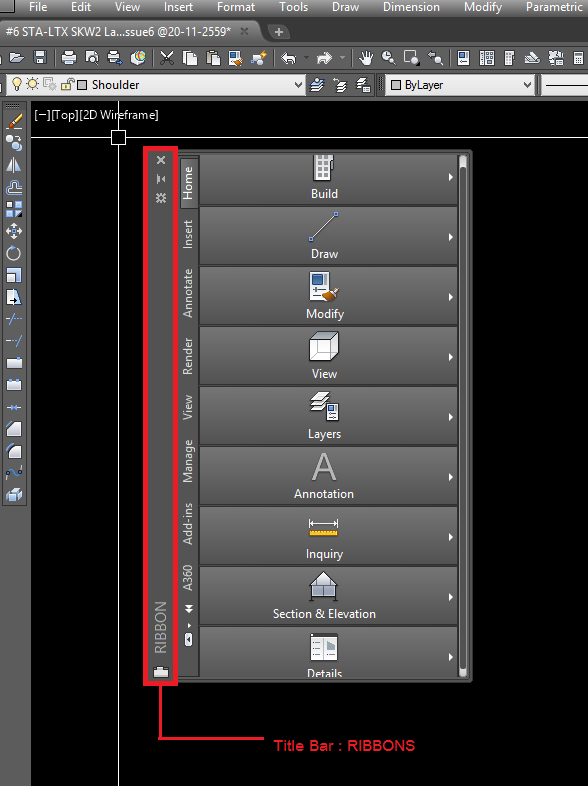Select the Rotate tool
The height and width of the screenshot is (786, 588).
click(x=14, y=253)
